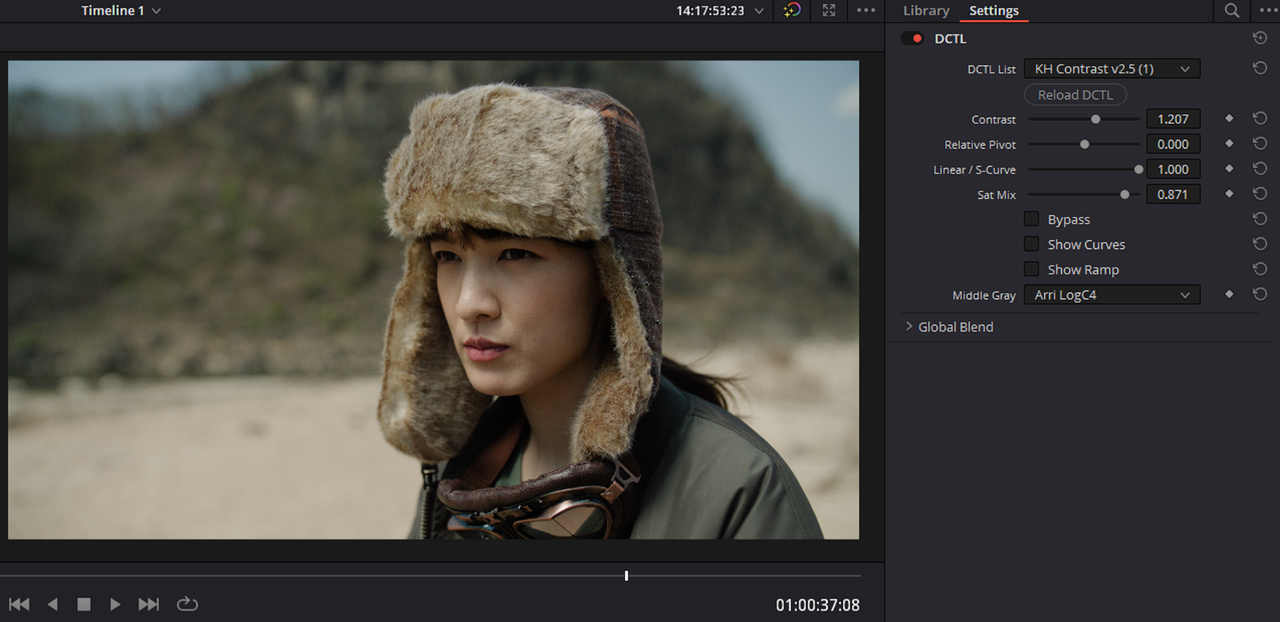Reset the Show Curves checkbox

pyautogui.click(x=1260, y=244)
